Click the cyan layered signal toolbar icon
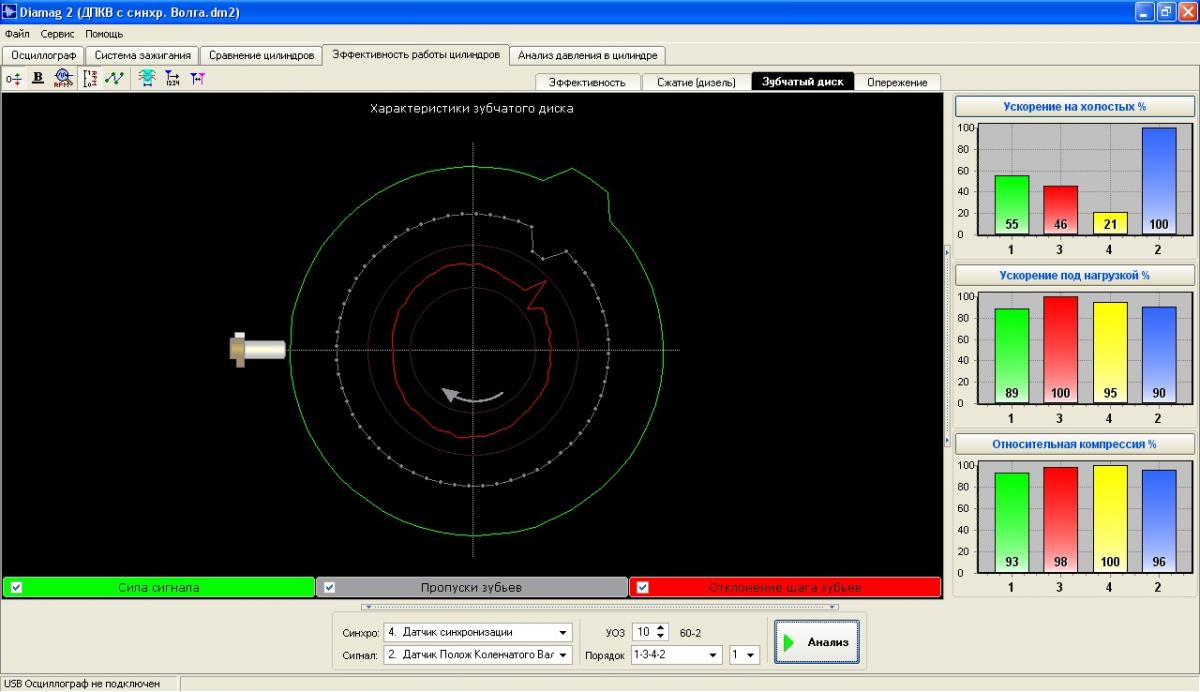The height and width of the screenshot is (692, 1200). 147,77
